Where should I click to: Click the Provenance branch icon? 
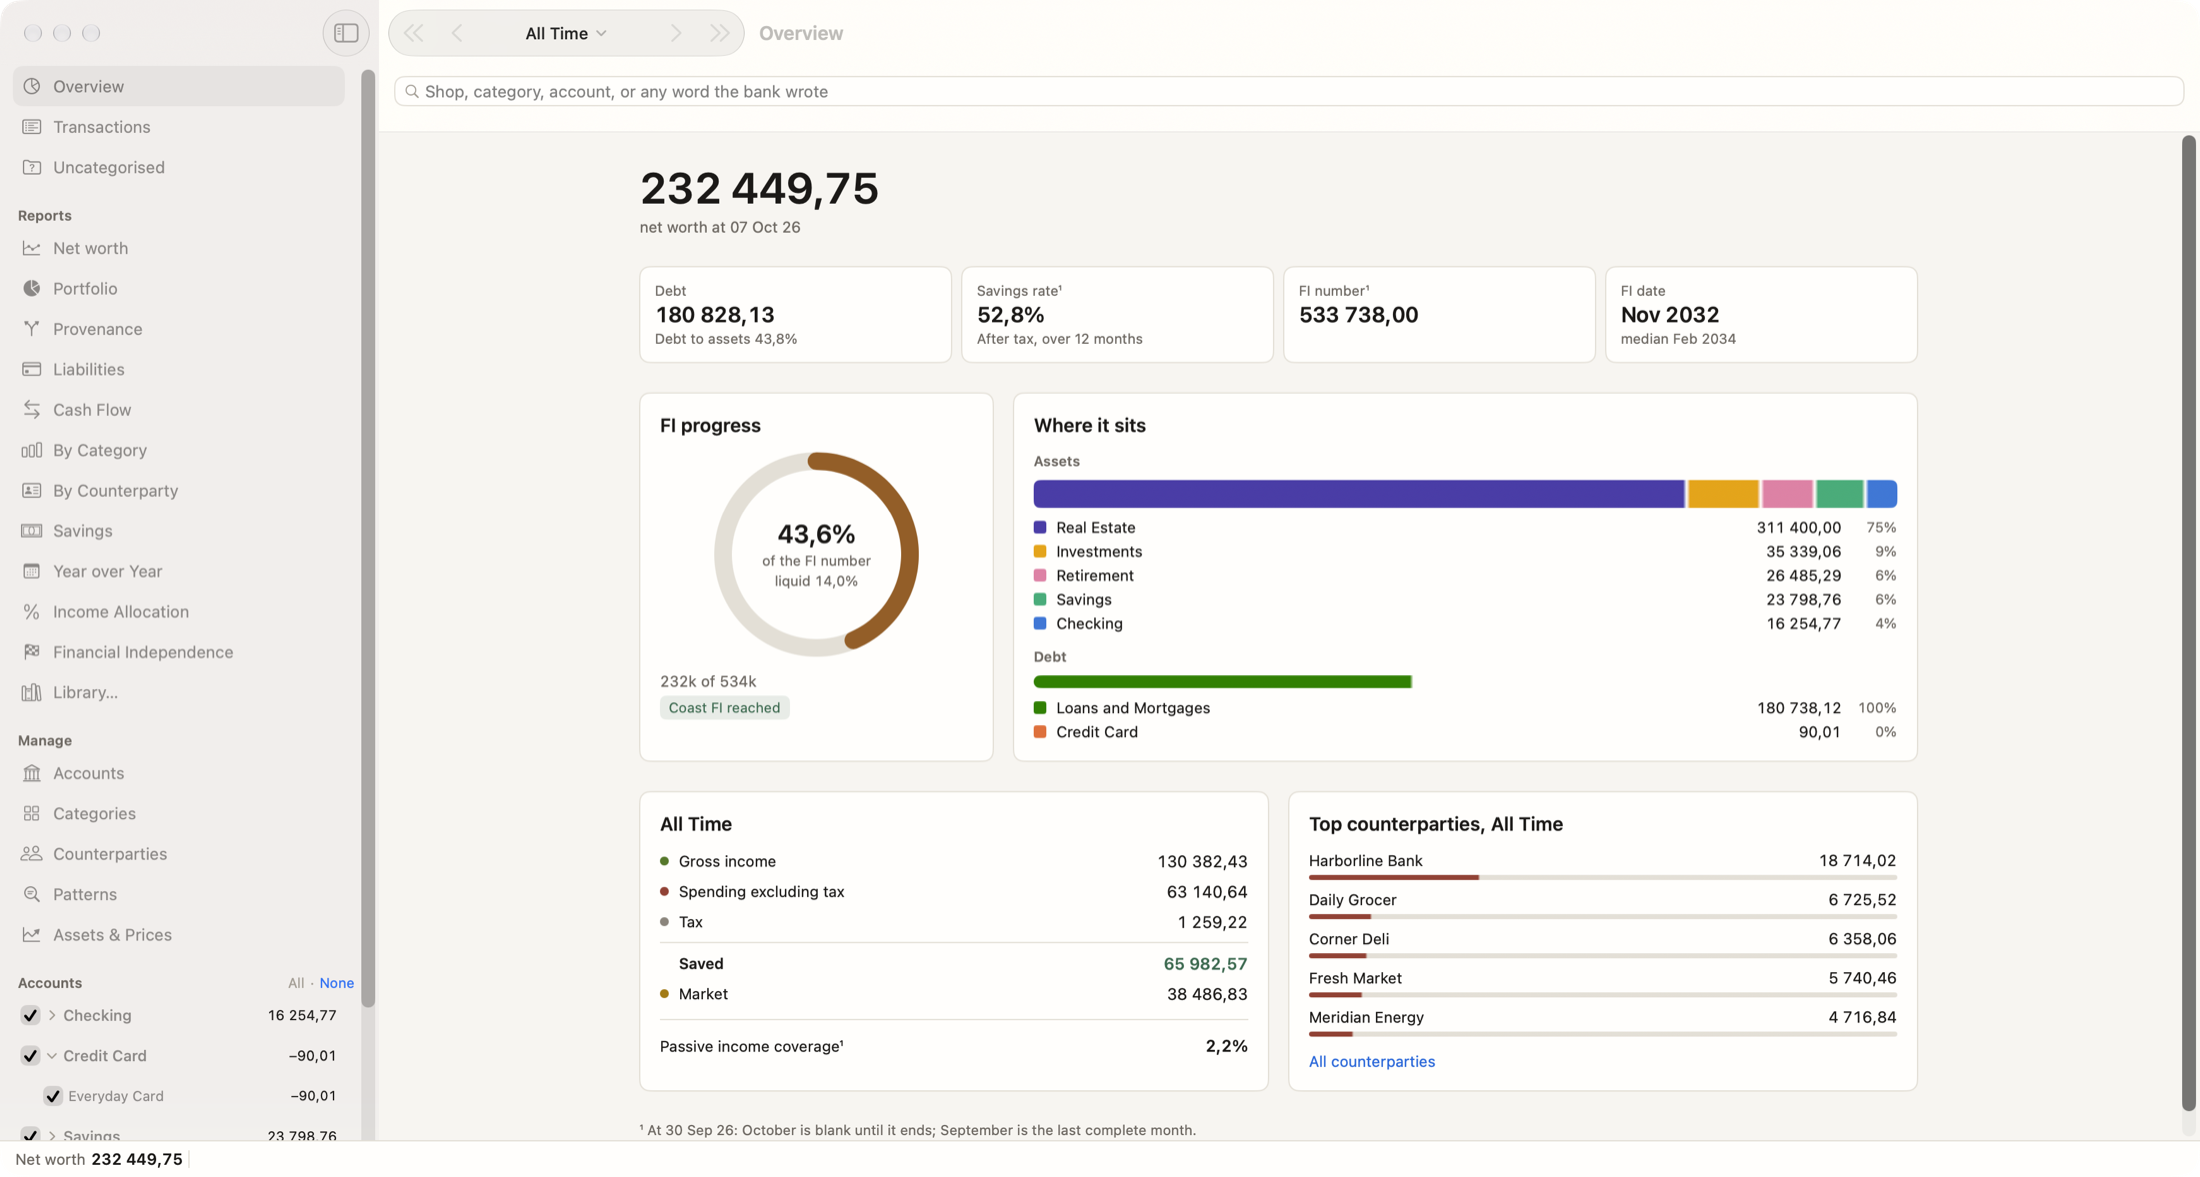32,329
